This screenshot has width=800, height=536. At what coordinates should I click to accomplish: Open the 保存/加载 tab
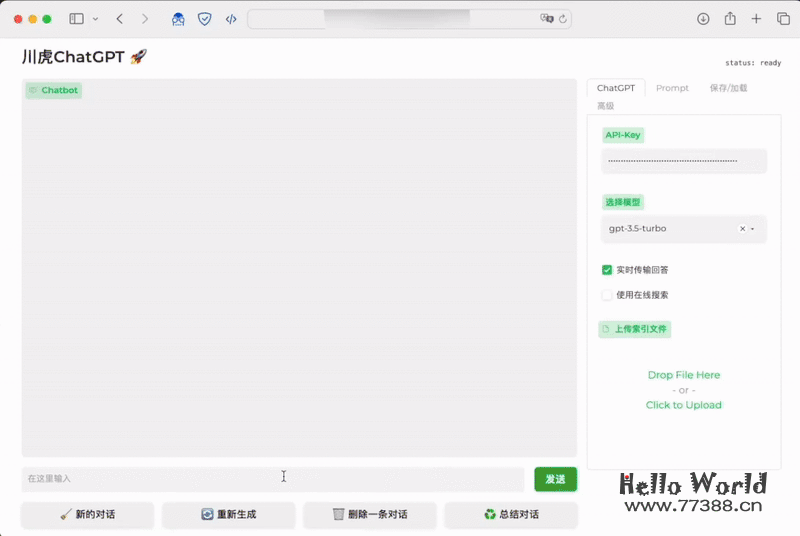(728, 88)
